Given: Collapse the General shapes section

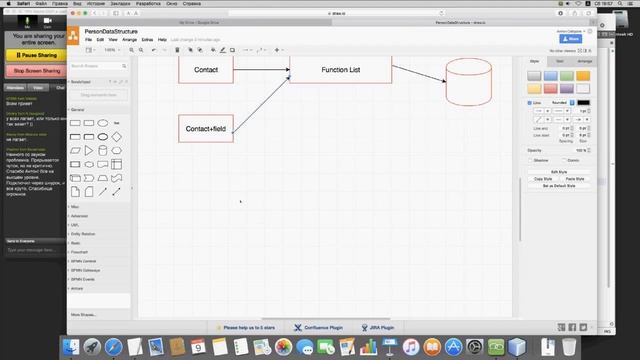Looking at the screenshot, I should point(77,110).
